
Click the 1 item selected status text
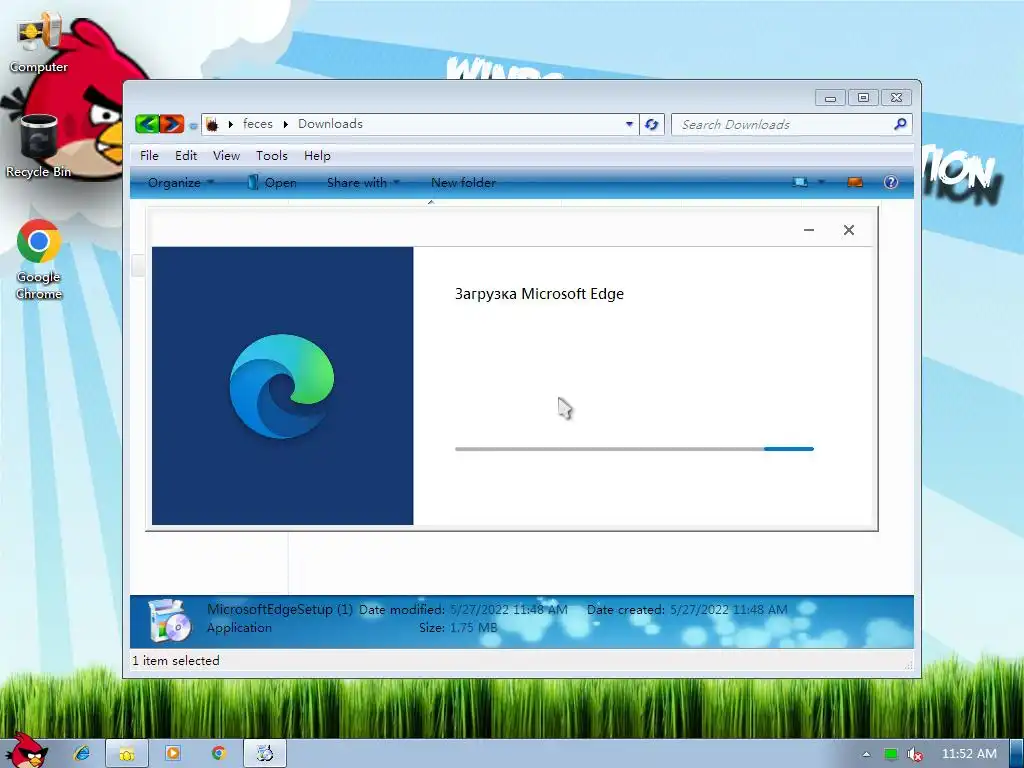[x=176, y=661]
